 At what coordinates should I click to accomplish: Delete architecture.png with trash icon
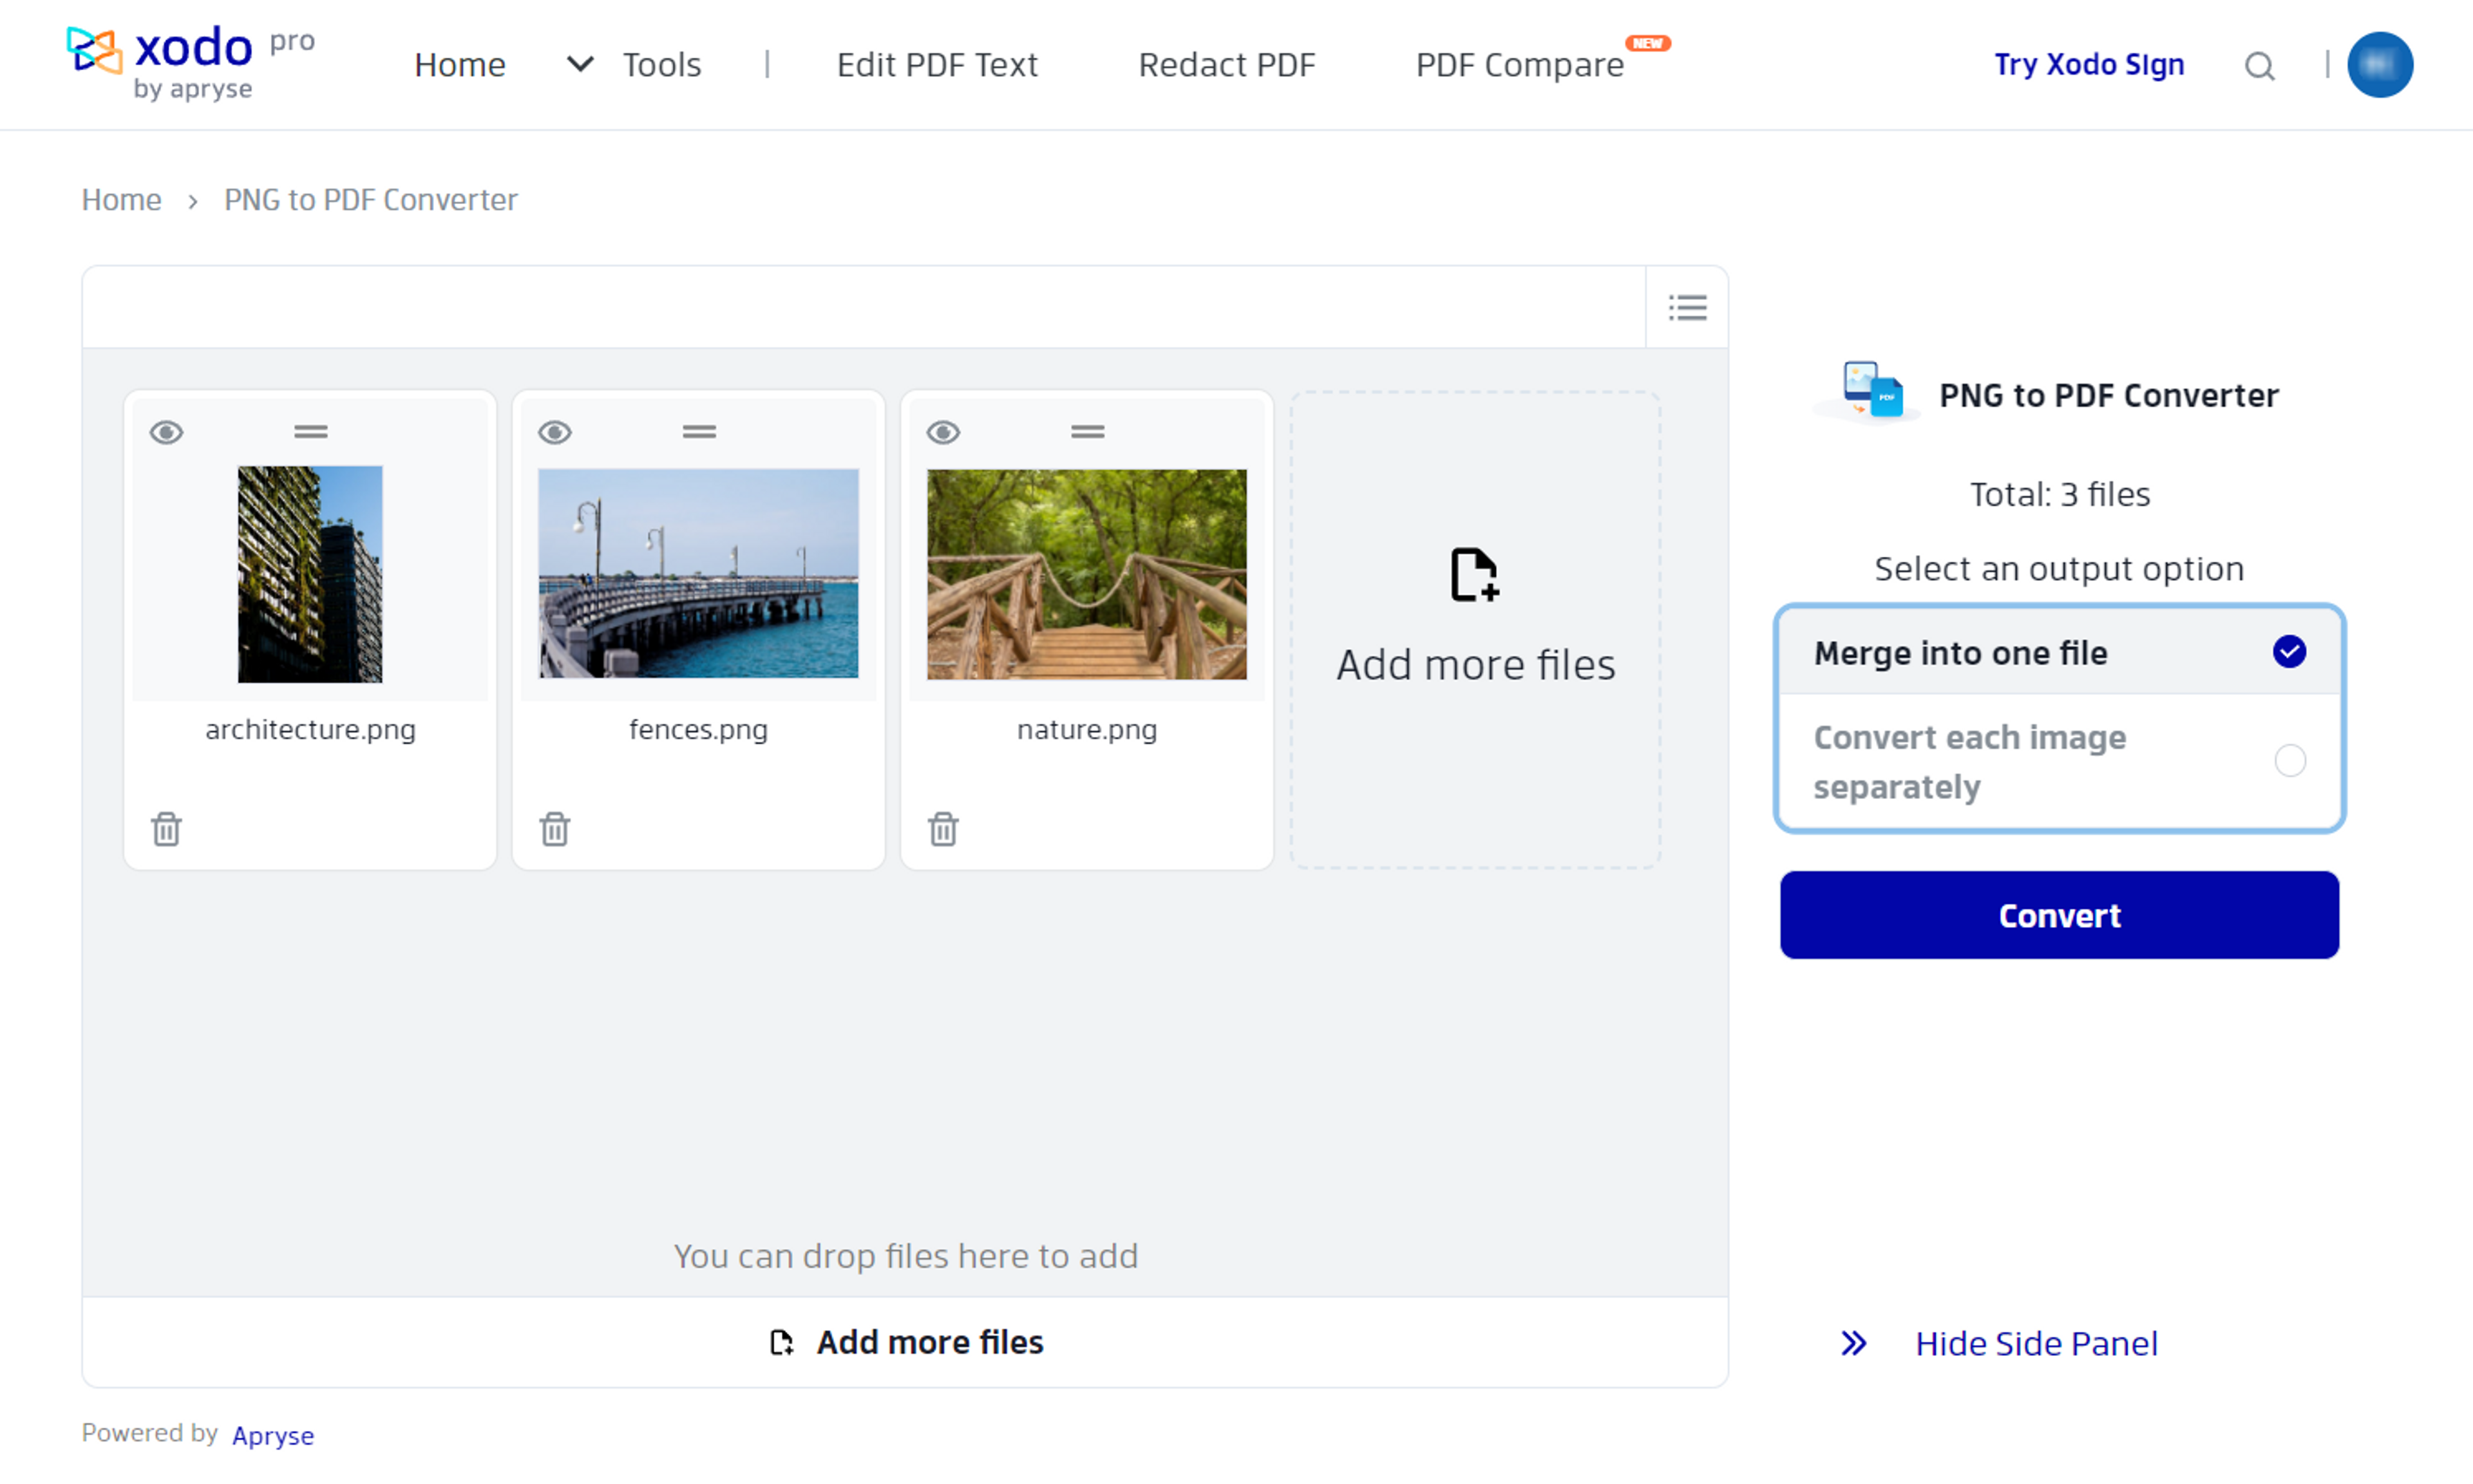[x=167, y=829]
